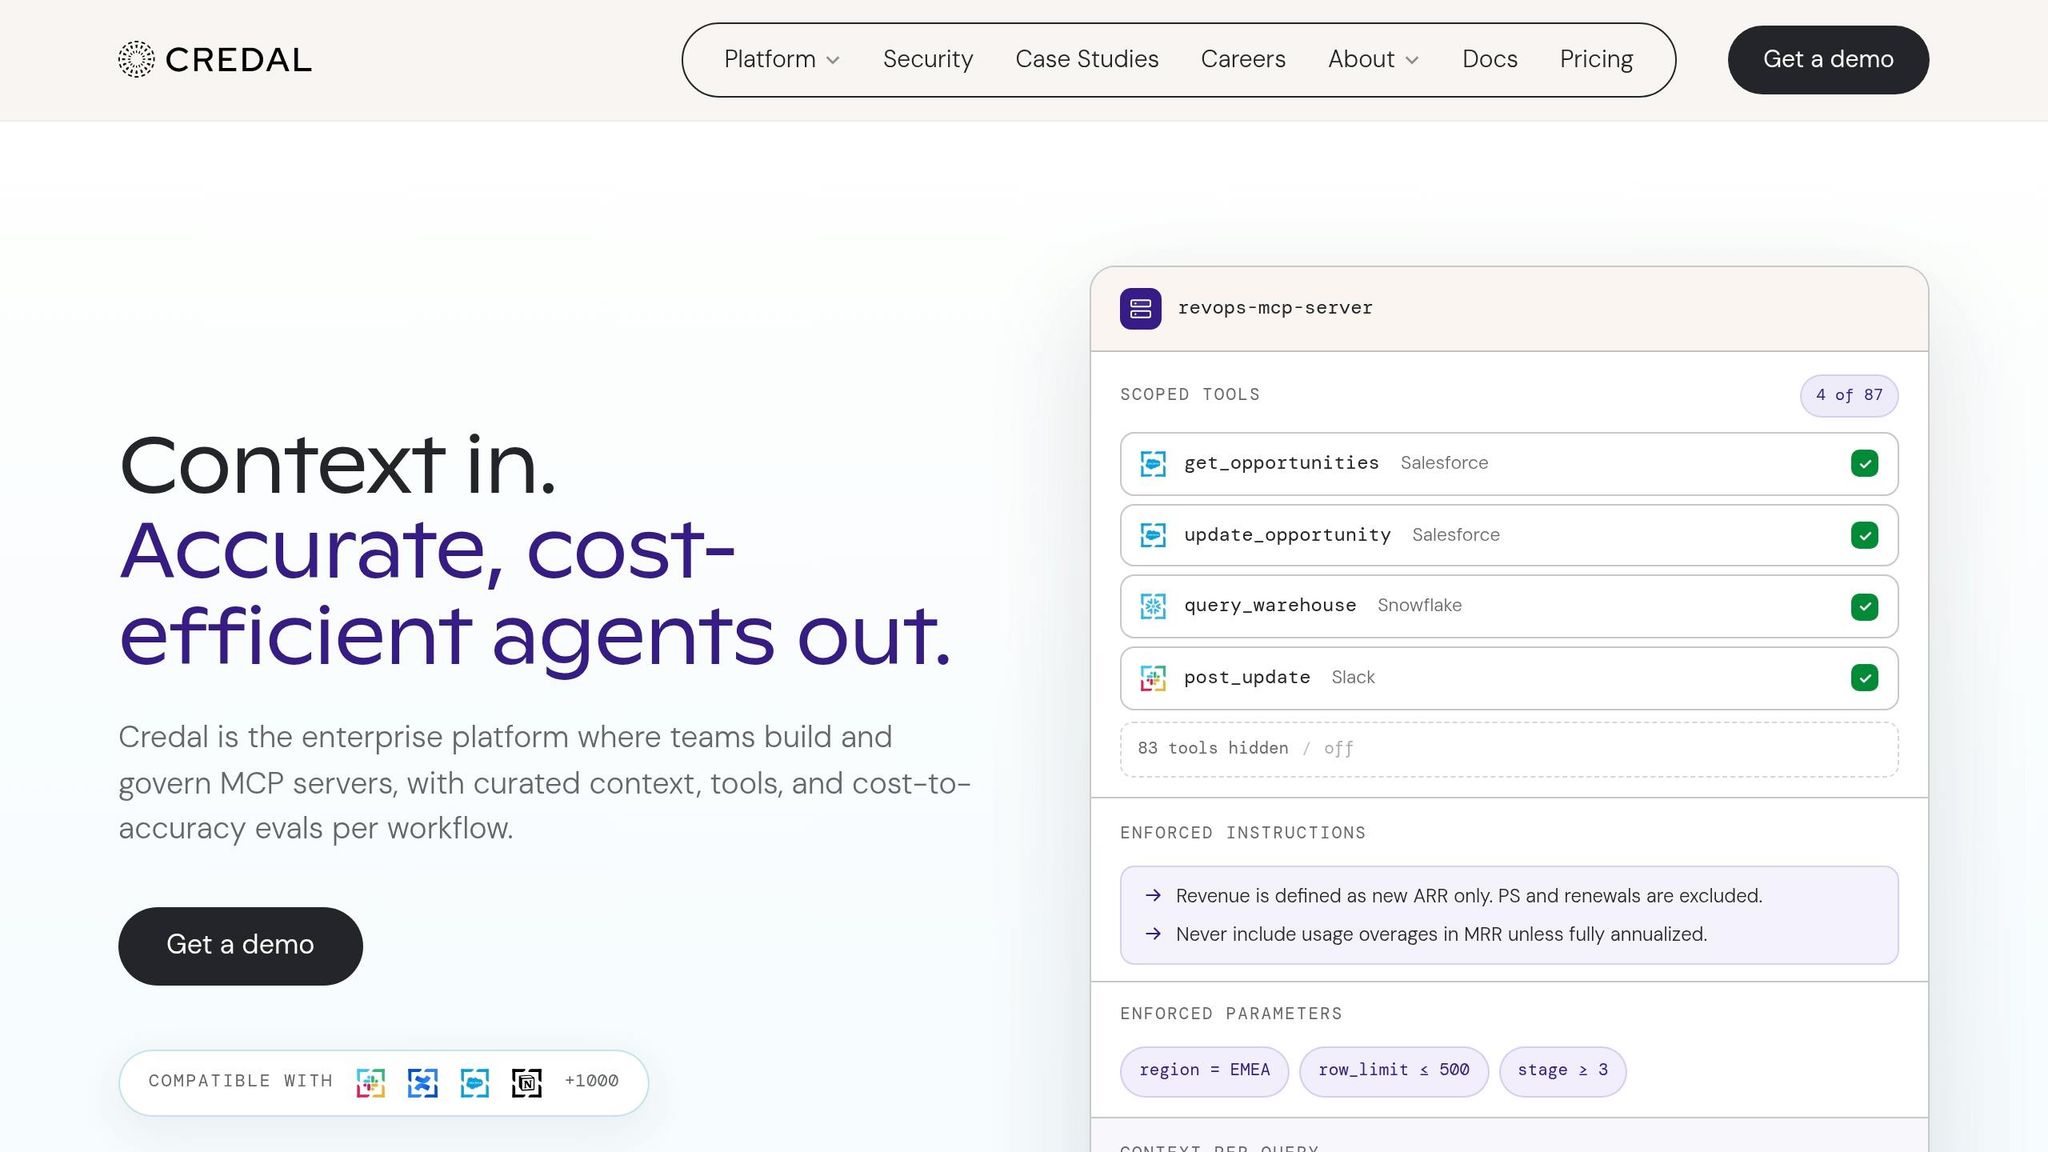
Task: Uncheck the update_opportunity tool checkbox
Action: (1864, 535)
